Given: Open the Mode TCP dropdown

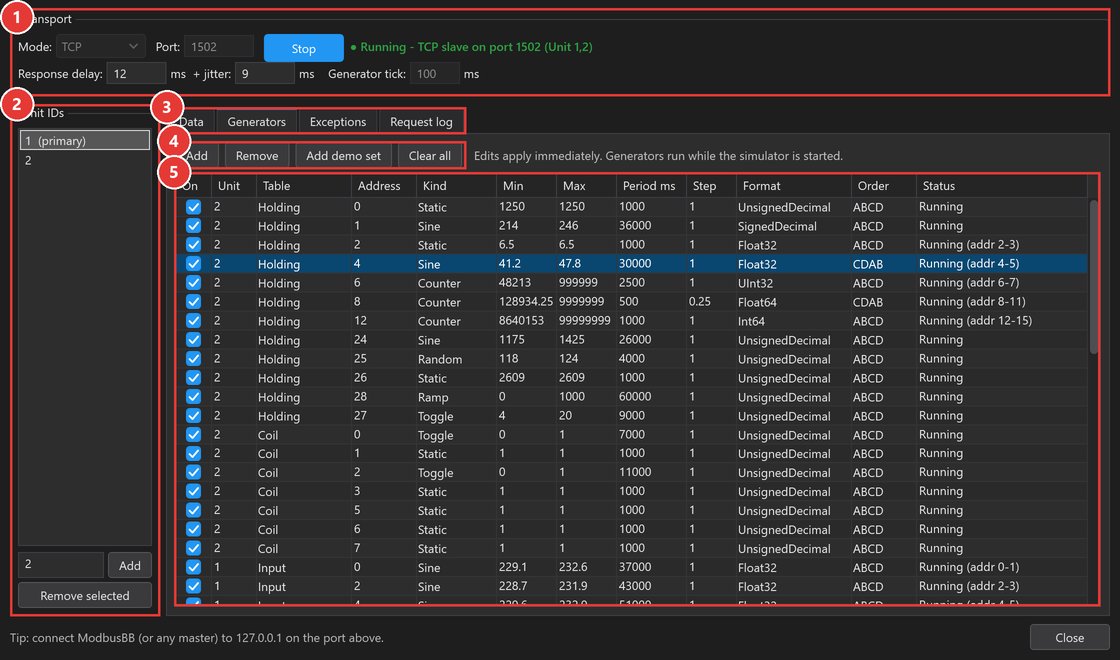Looking at the screenshot, I should pyautogui.click(x=100, y=47).
